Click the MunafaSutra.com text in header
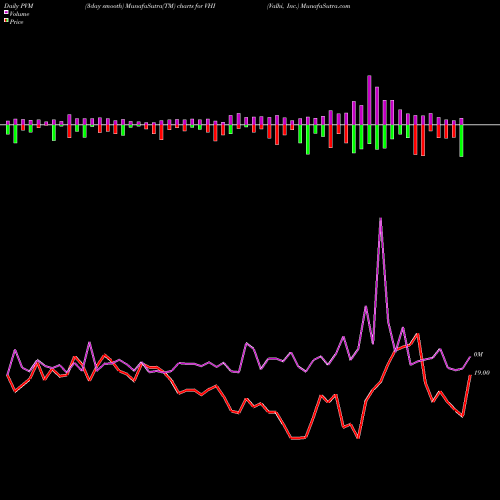Viewport: 500px width, 500px height. [x=325, y=6]
